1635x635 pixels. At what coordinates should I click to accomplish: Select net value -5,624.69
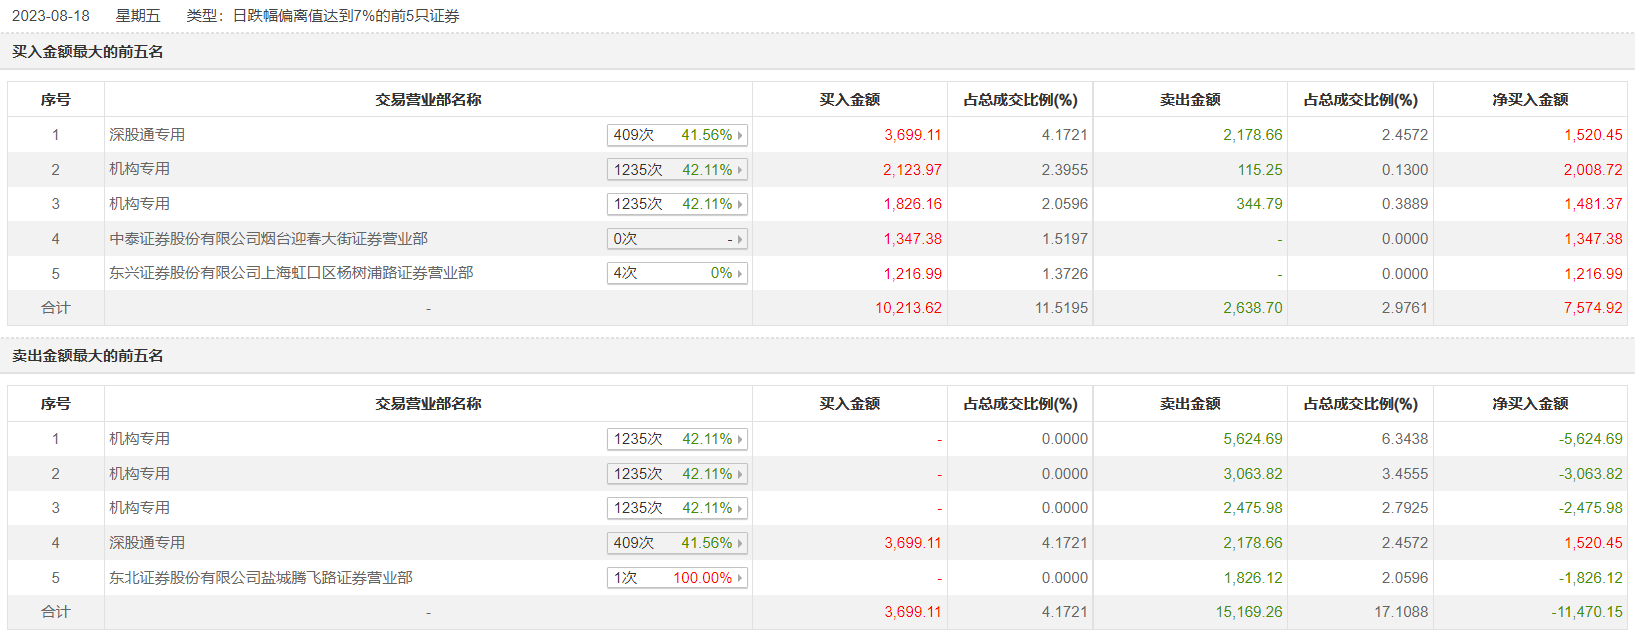click(x=1590, y=439)
